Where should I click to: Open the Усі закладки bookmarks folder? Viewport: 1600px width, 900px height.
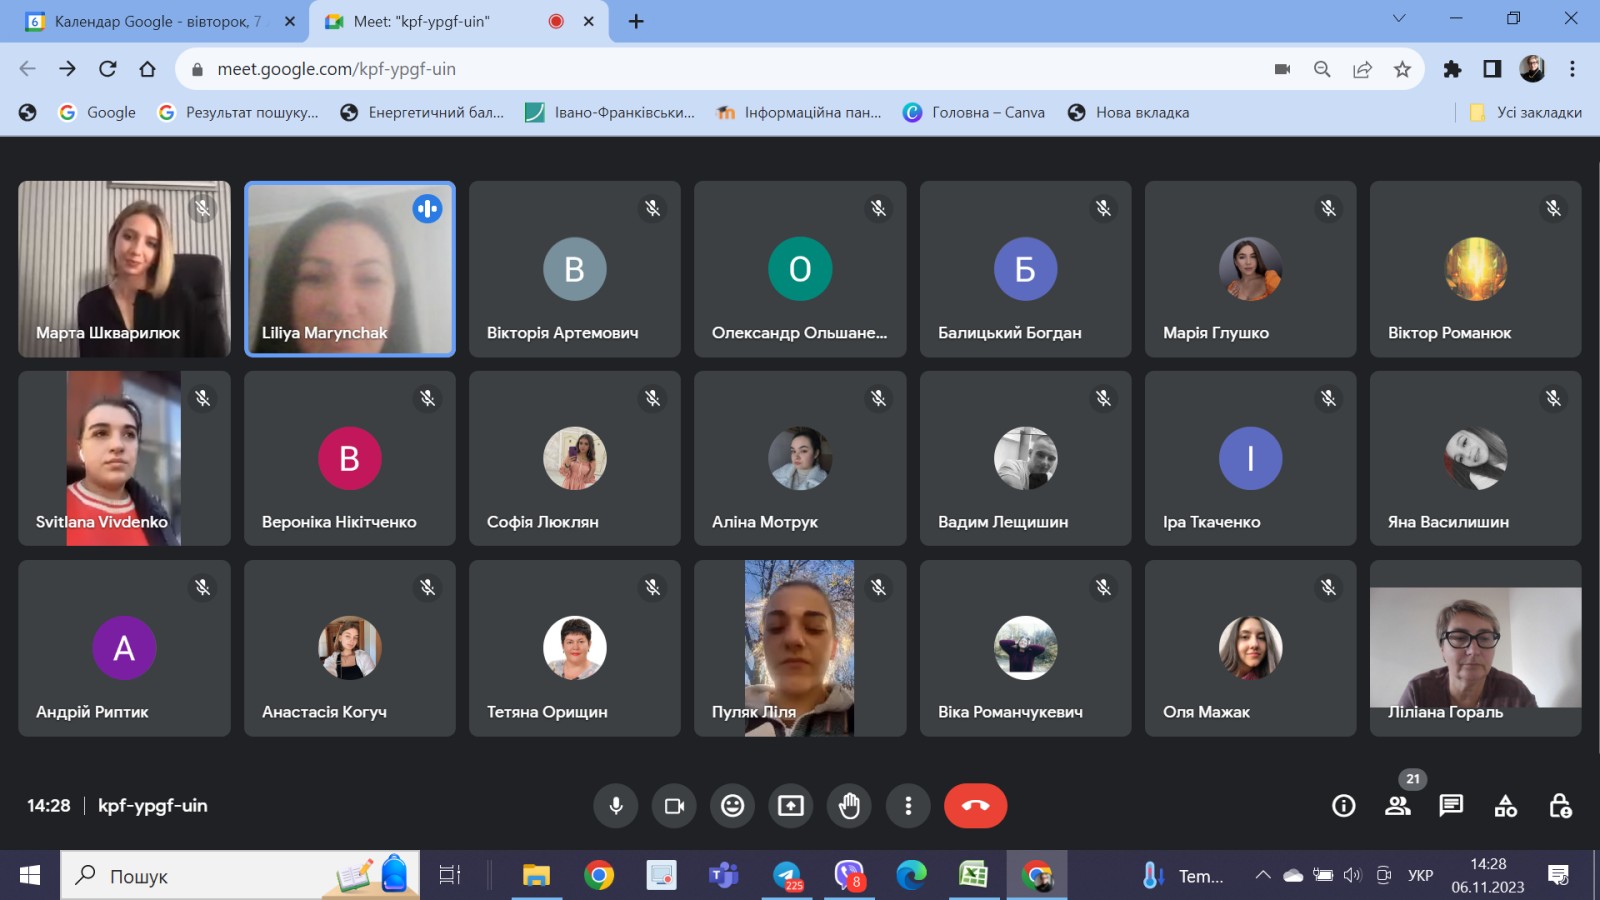pyautogui.click(x=1526, y=113)
